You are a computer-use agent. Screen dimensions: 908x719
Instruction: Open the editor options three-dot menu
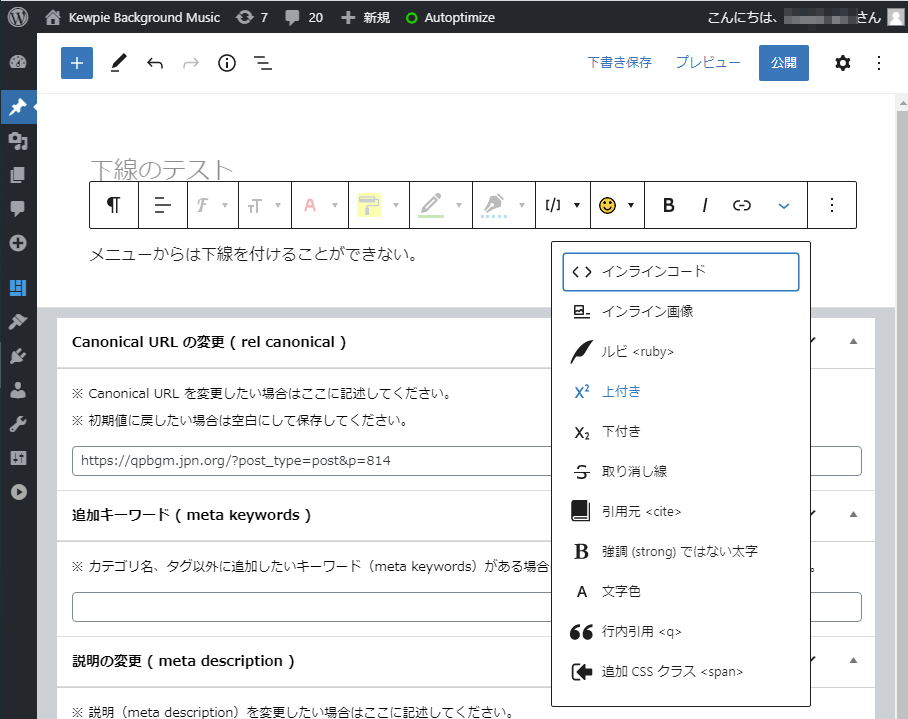[879, 63]
